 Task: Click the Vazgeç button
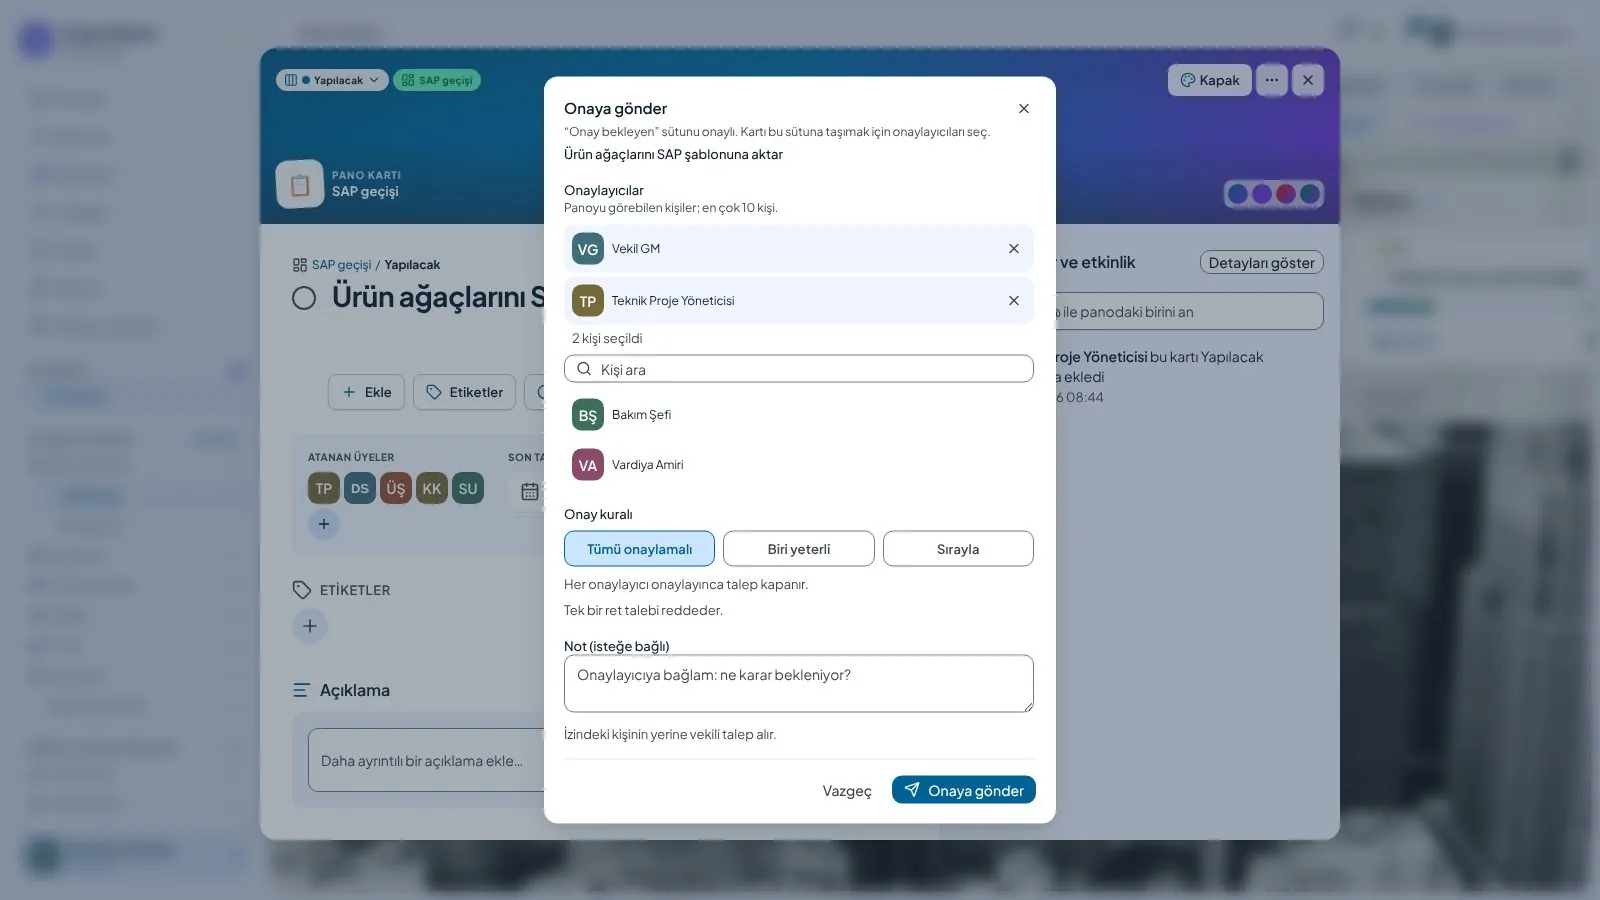(847, 791)
